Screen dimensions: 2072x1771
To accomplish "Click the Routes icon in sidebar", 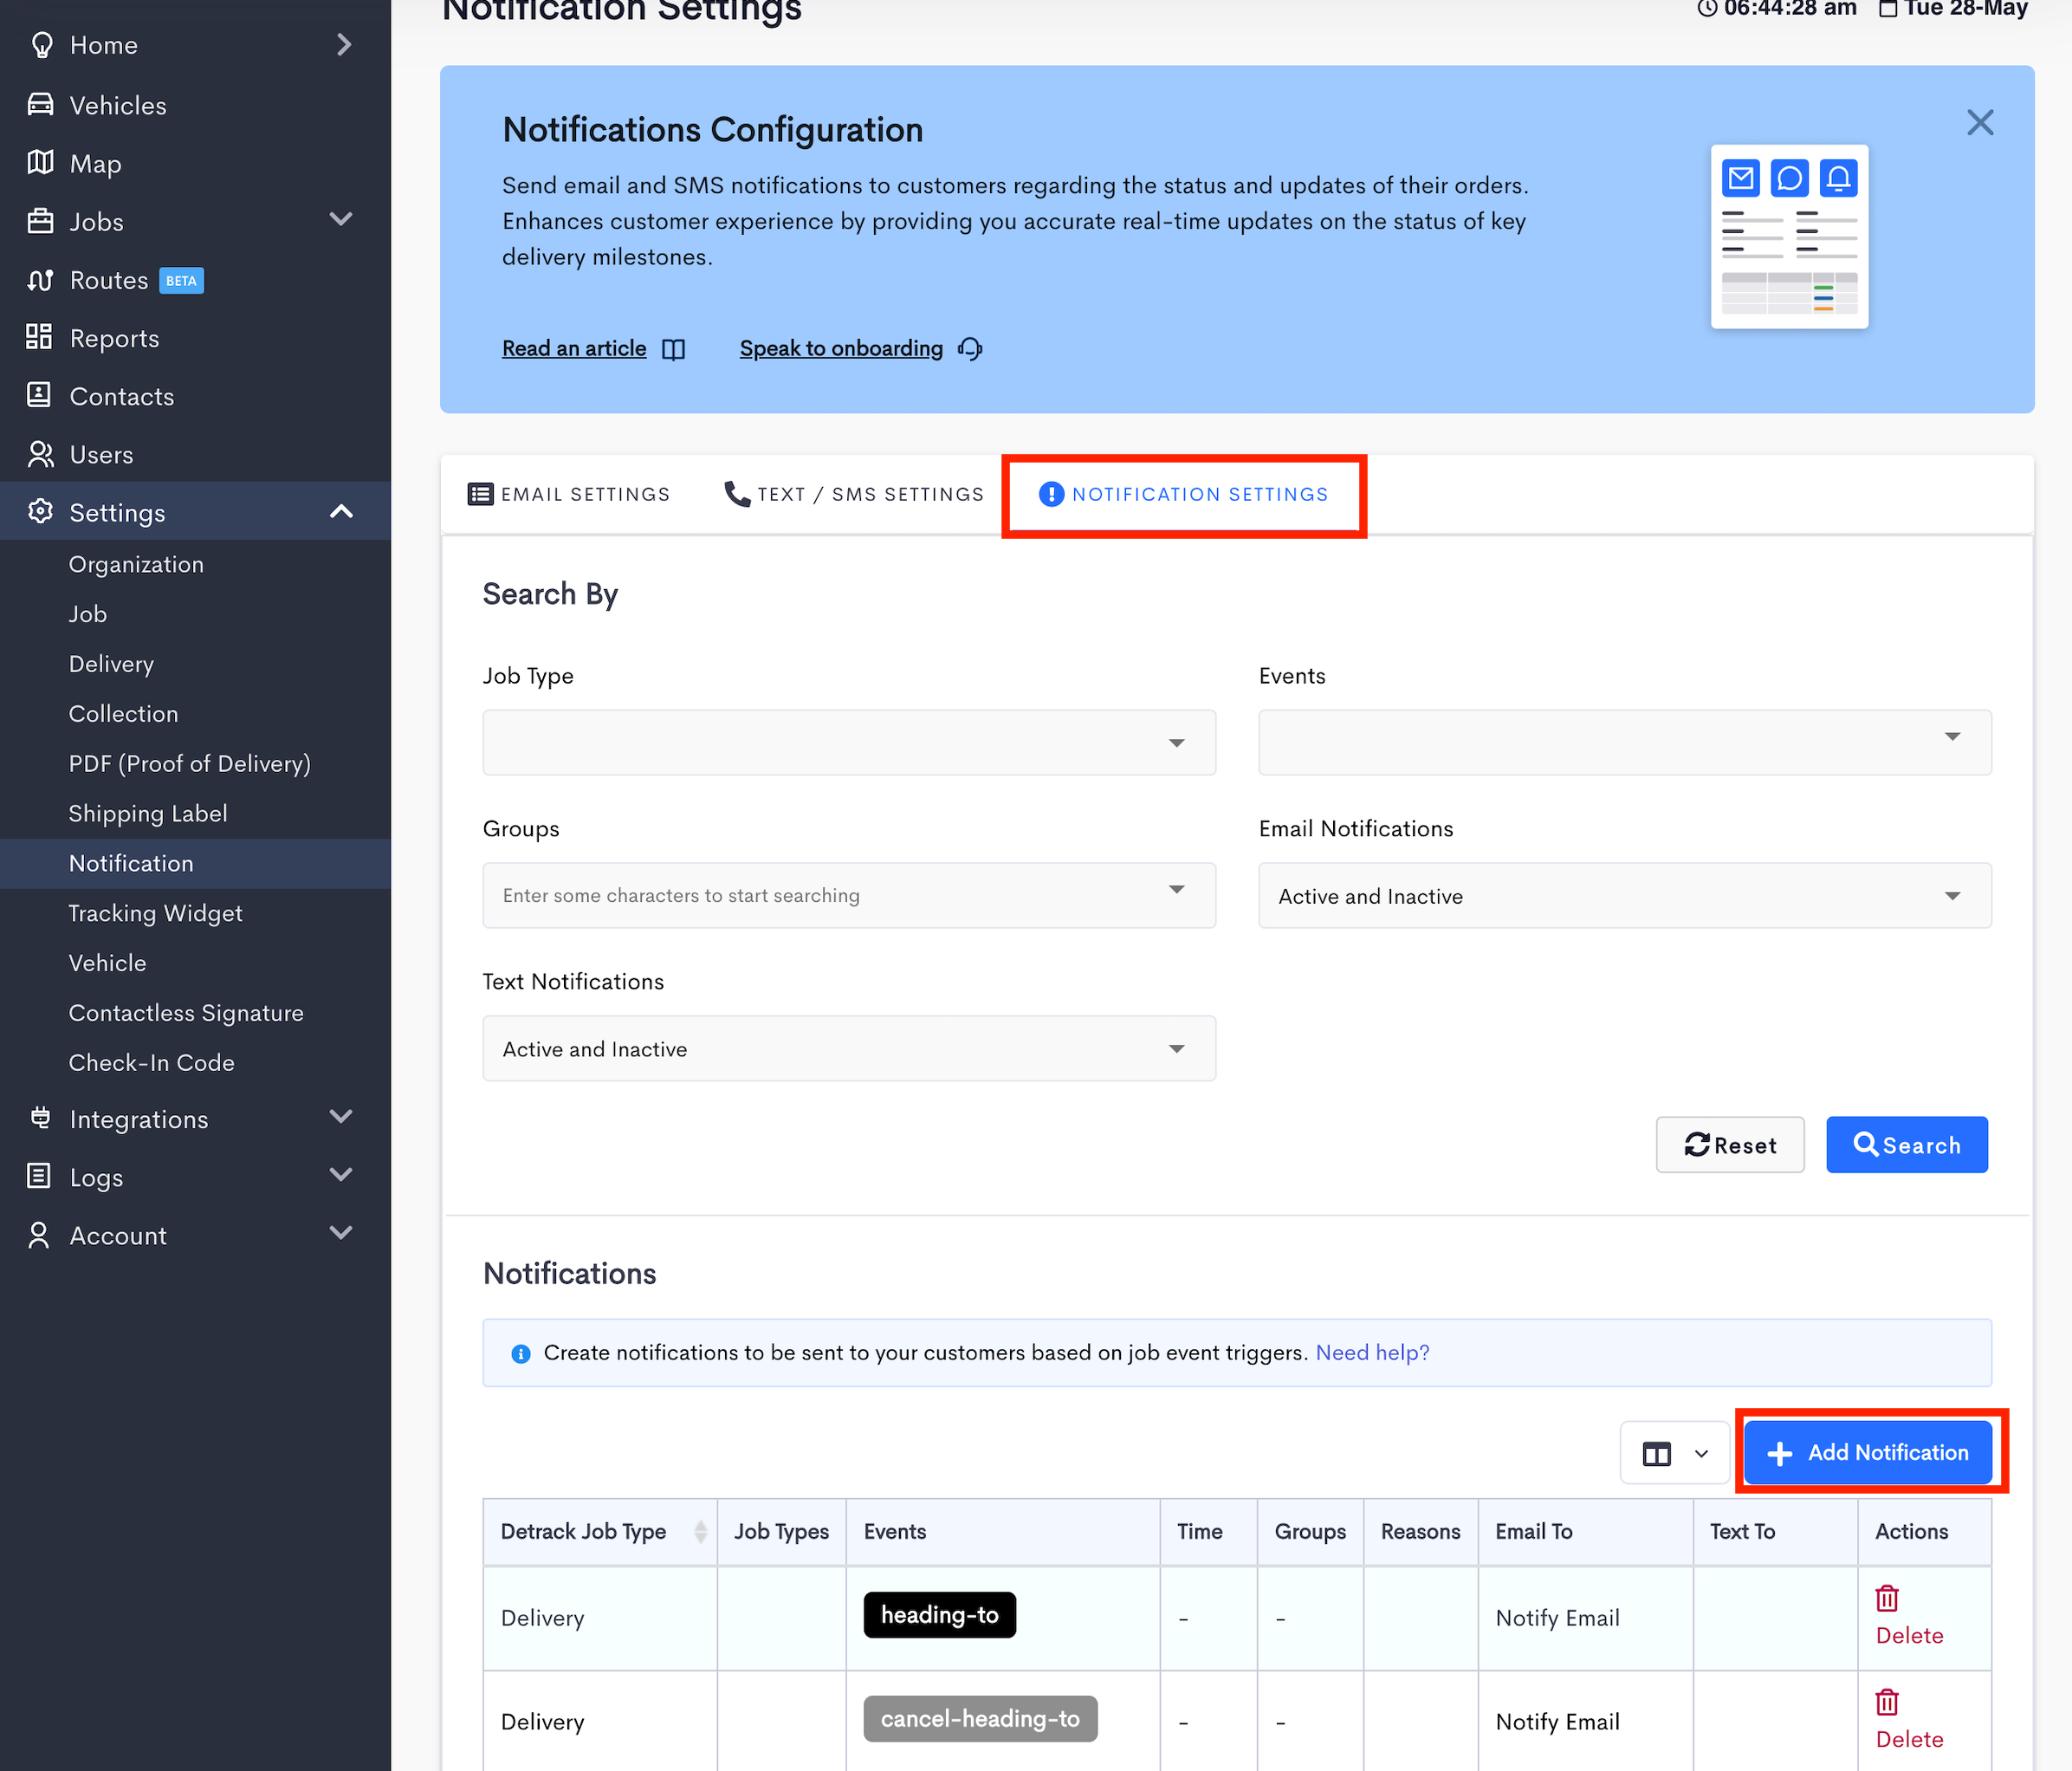I will tap(40, 280).
